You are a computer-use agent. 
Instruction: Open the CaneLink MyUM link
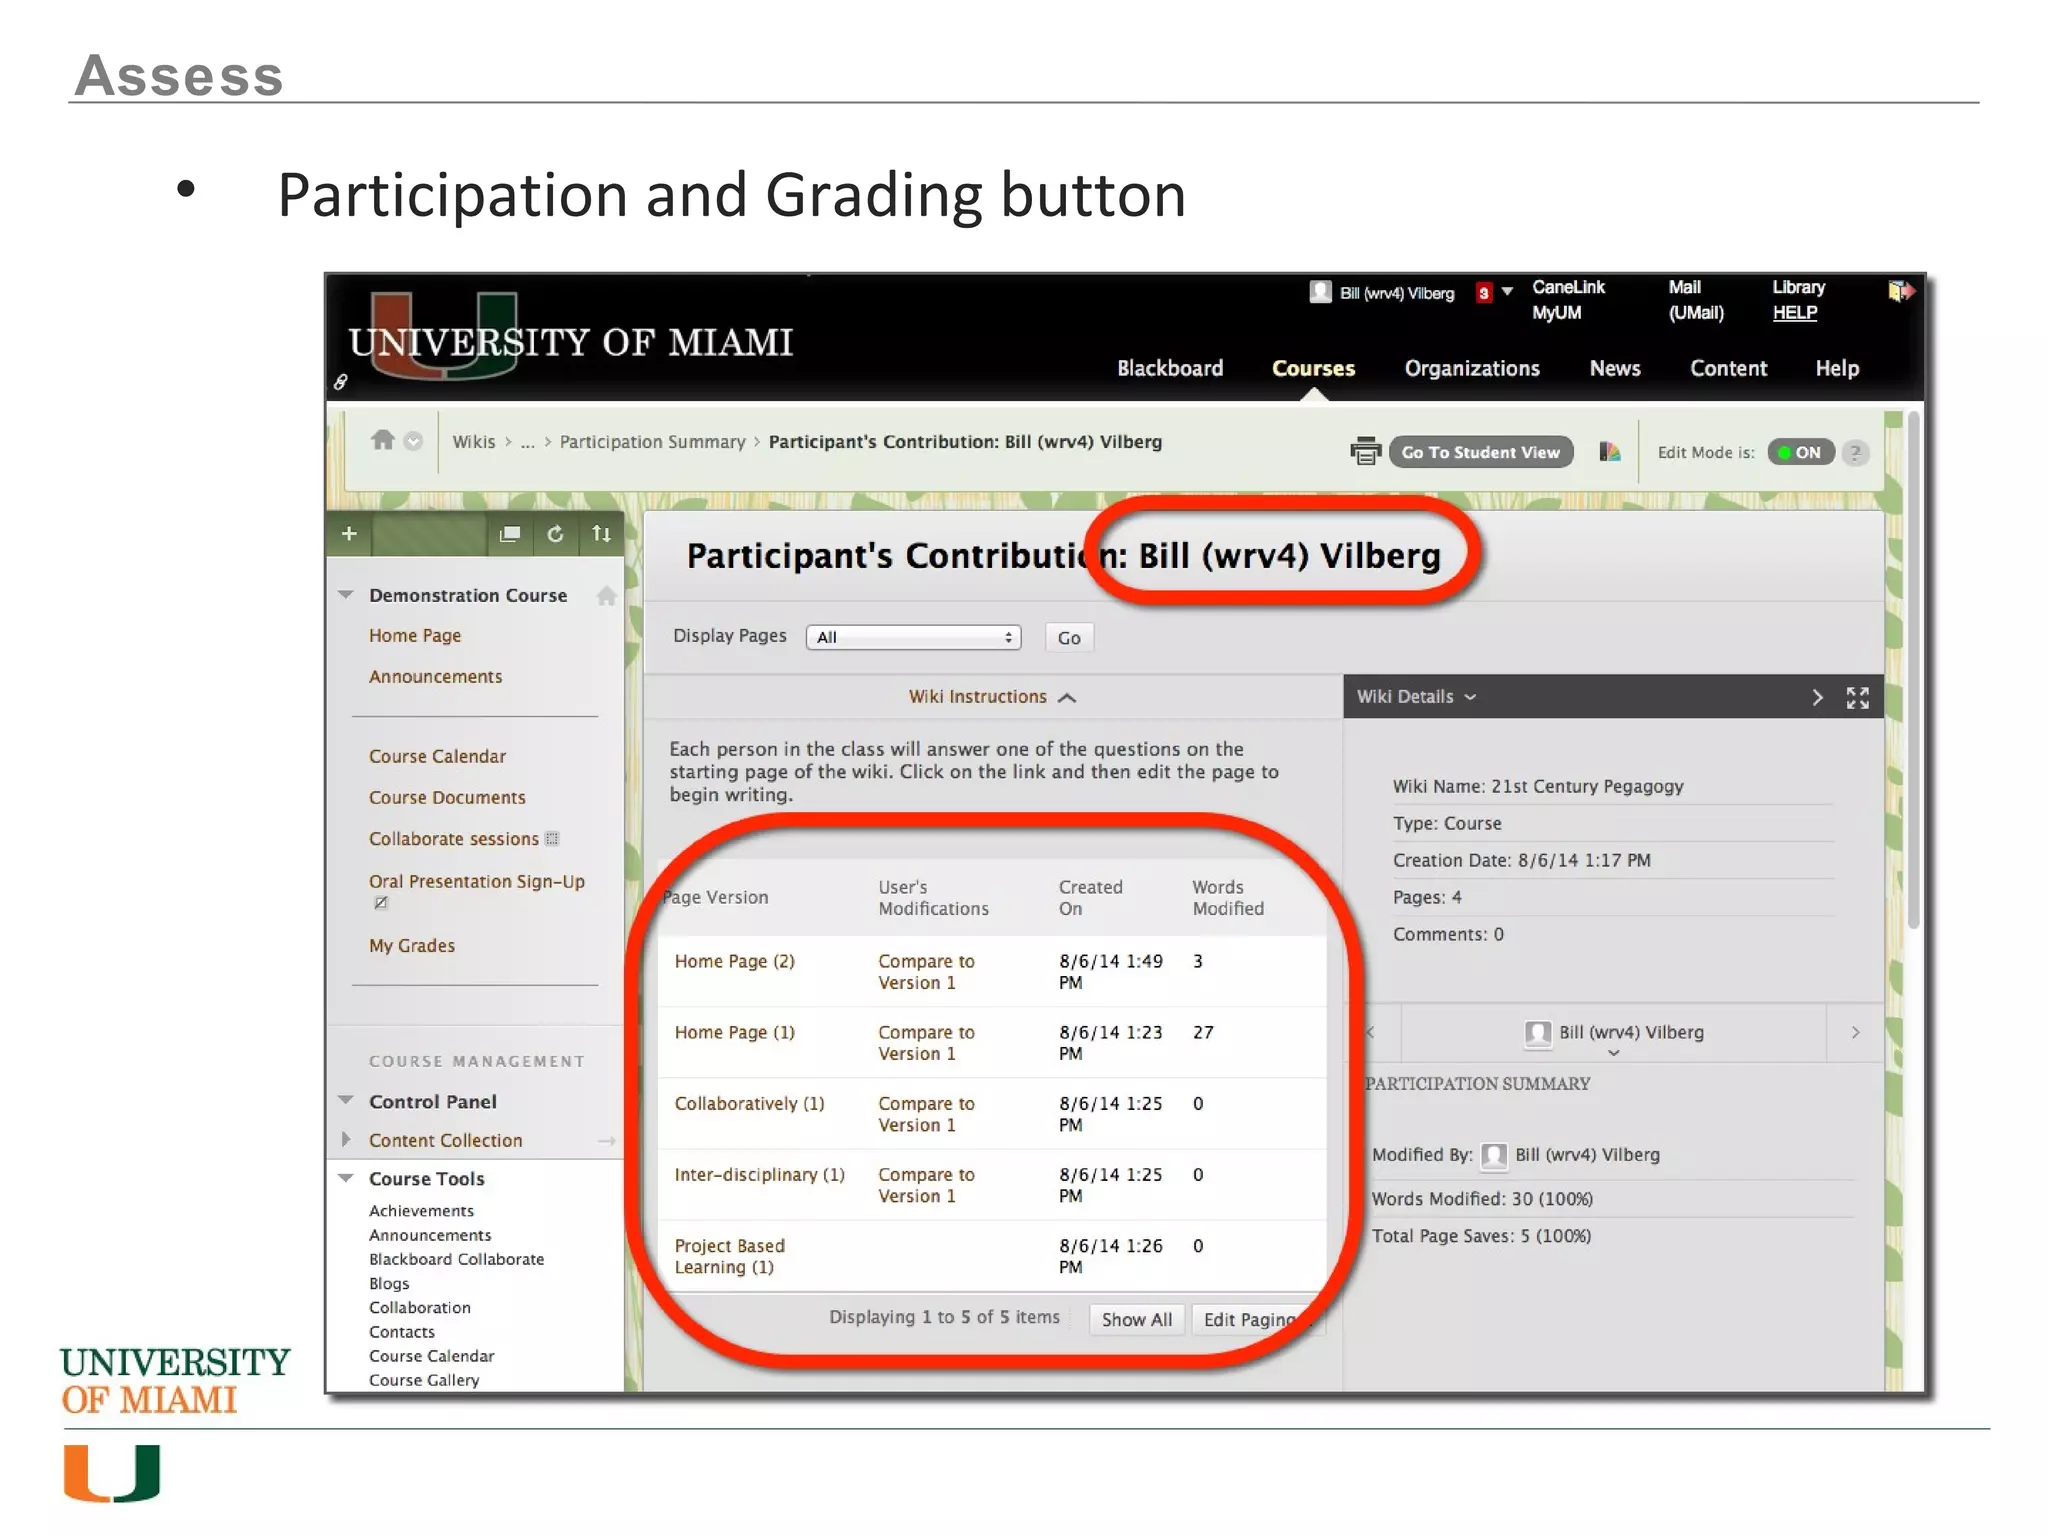point(1568,299)
